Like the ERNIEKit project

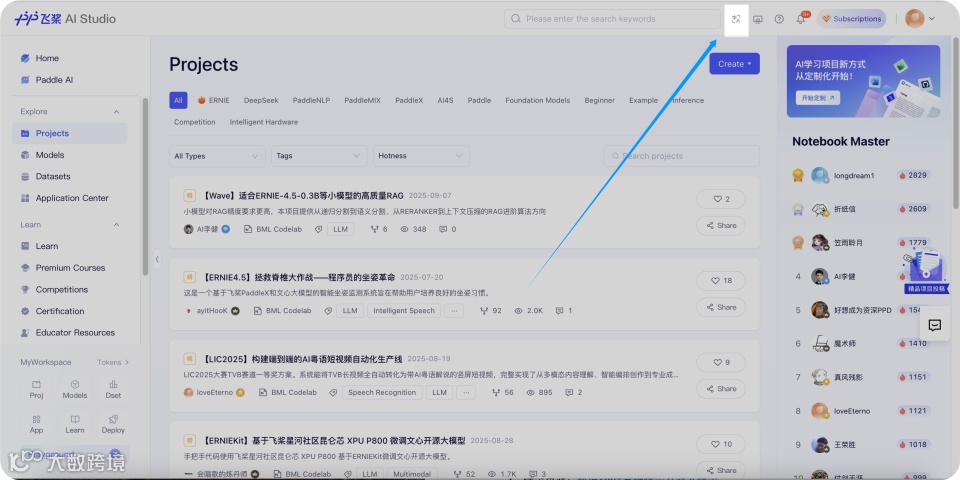(721, 444)
